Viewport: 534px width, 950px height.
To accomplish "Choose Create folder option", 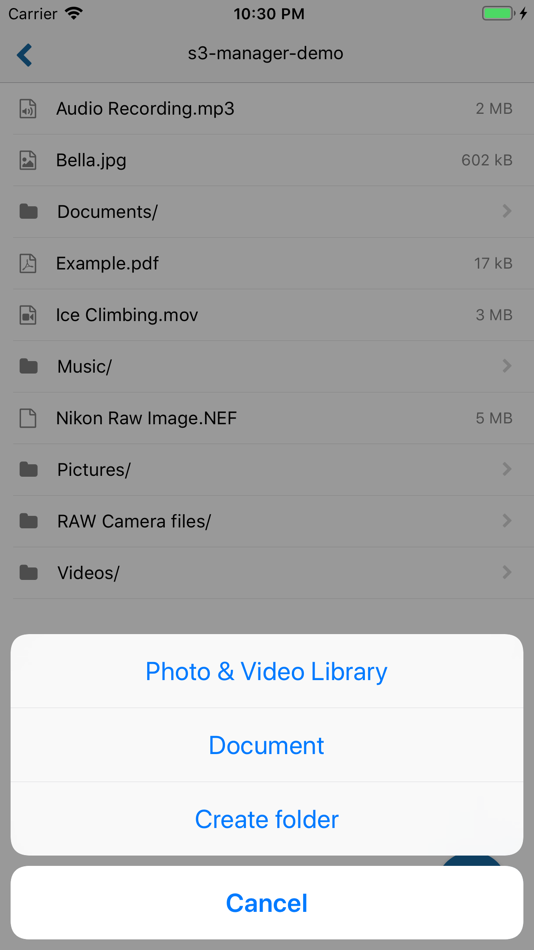I will (267, 819).
